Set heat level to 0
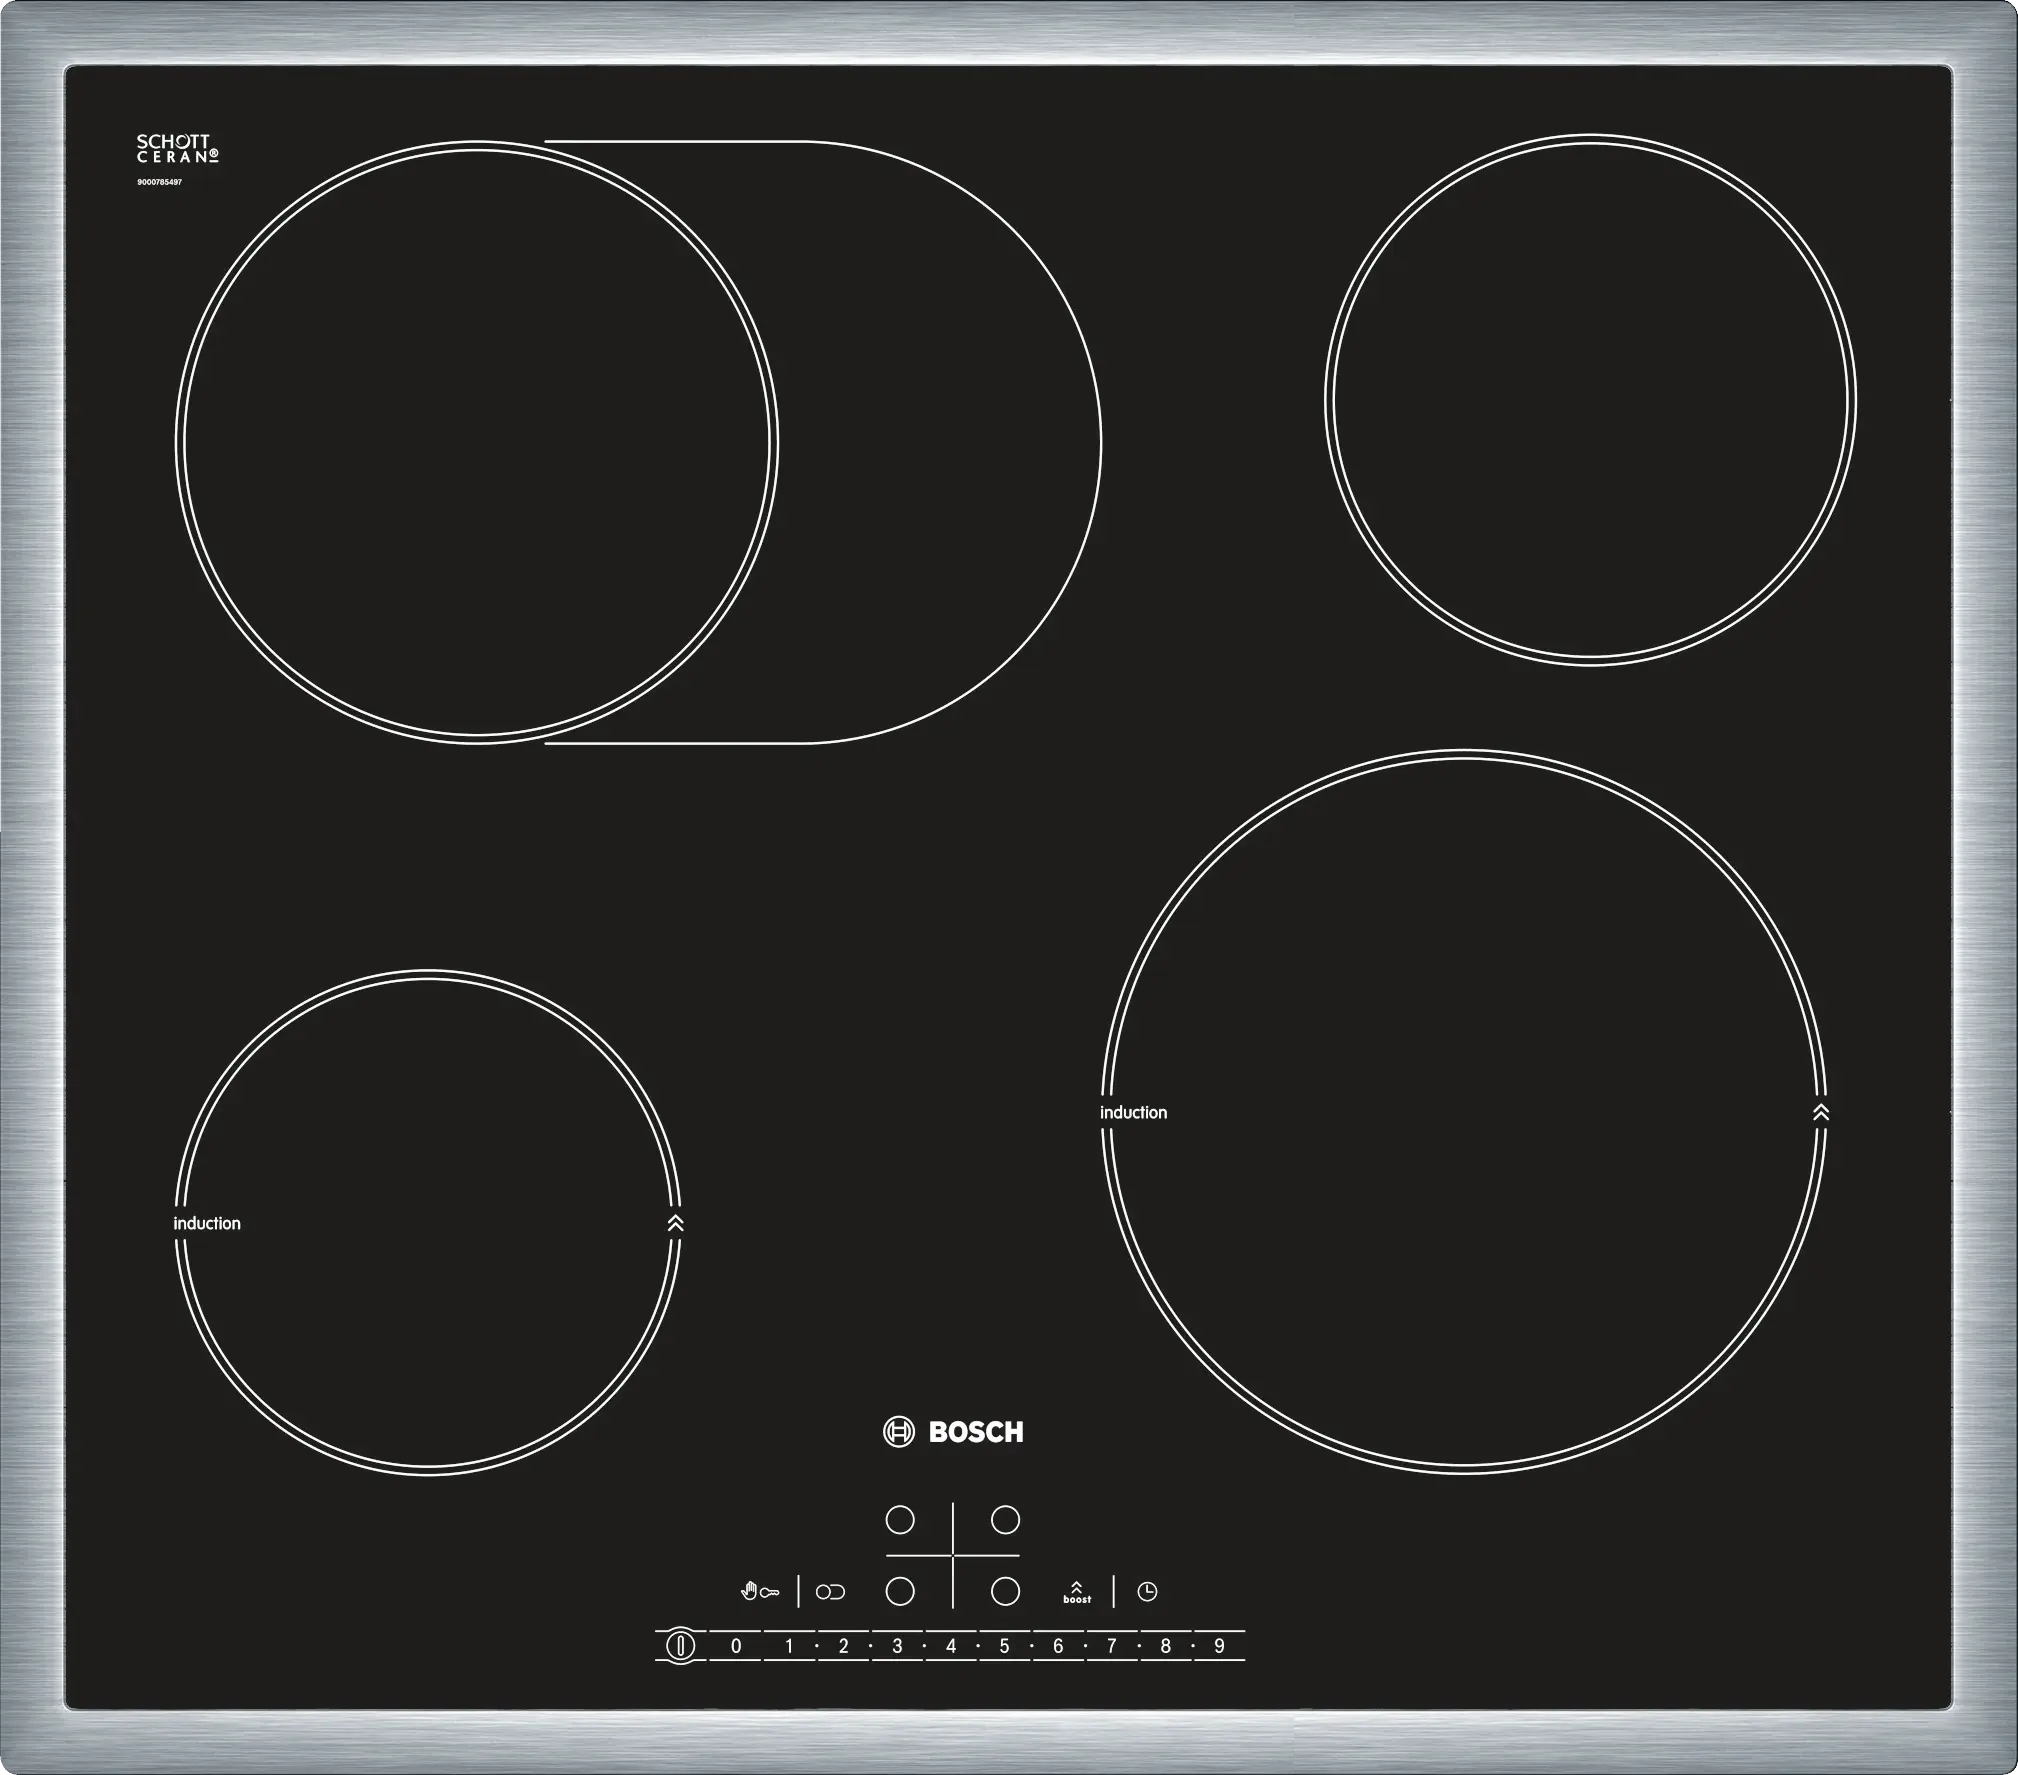This screenshot has width=2018, height=1775. coord(736,1646)
